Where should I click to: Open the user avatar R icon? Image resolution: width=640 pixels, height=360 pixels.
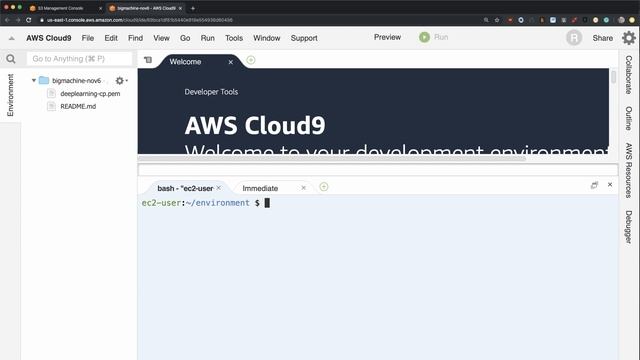574,38
